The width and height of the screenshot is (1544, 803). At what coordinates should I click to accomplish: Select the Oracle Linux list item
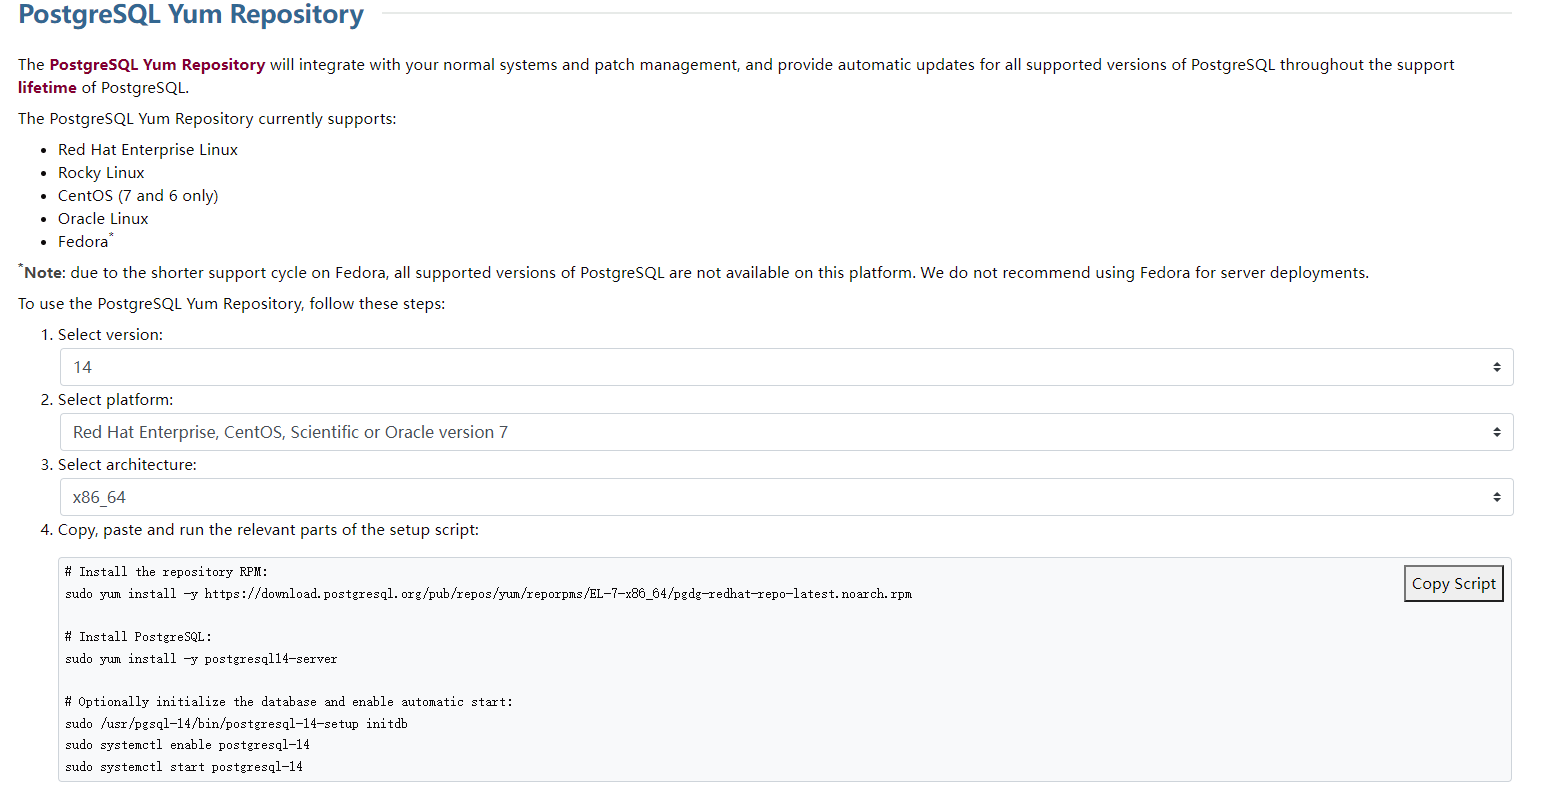(x=103, y=218)
